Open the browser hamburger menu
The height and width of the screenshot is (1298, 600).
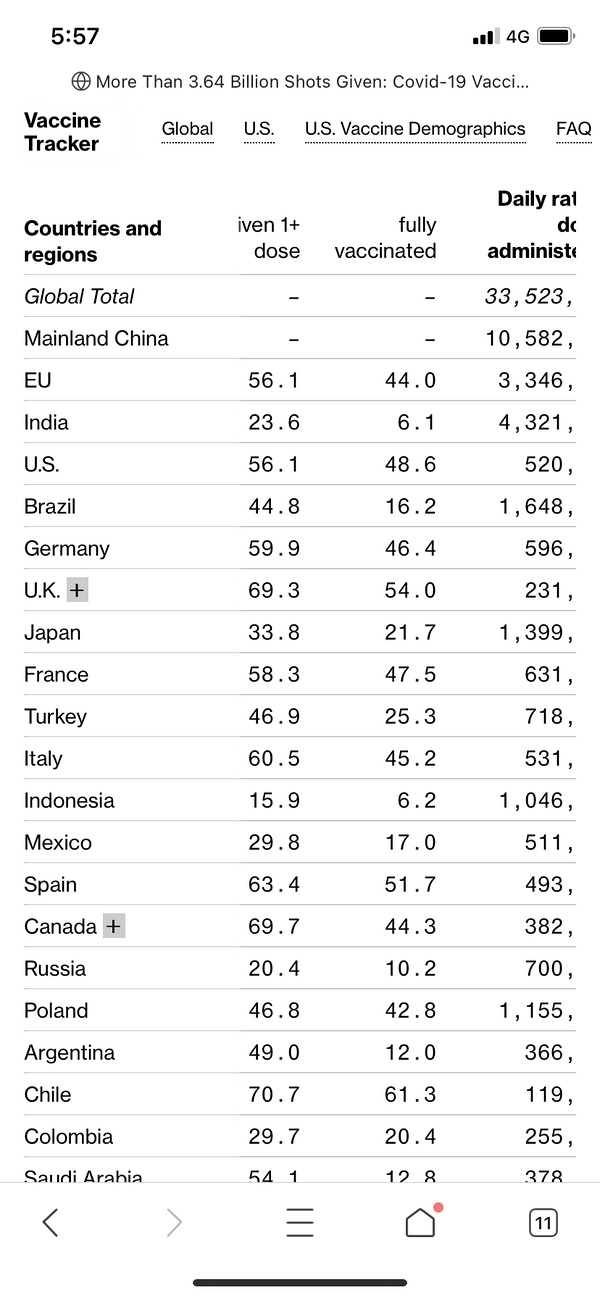(299, 1222)
